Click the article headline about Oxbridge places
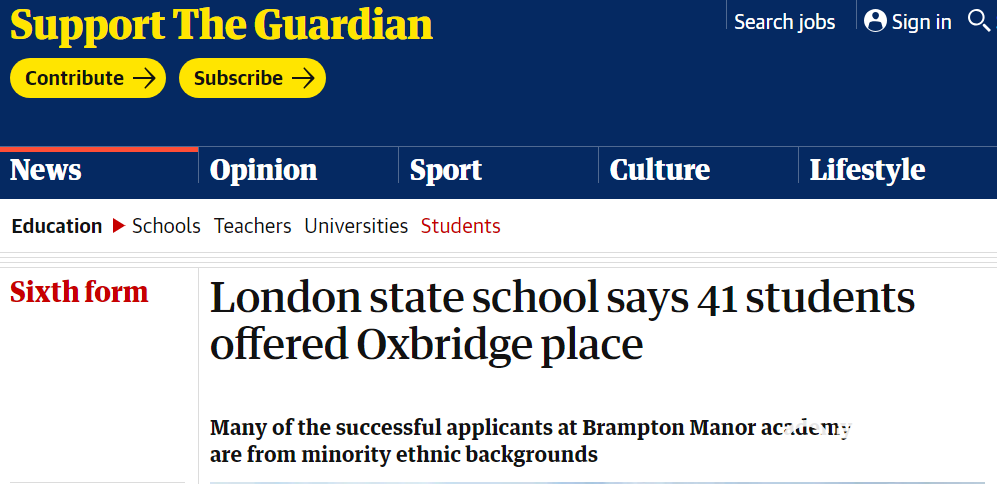997x484 pixels. [562, 321]
